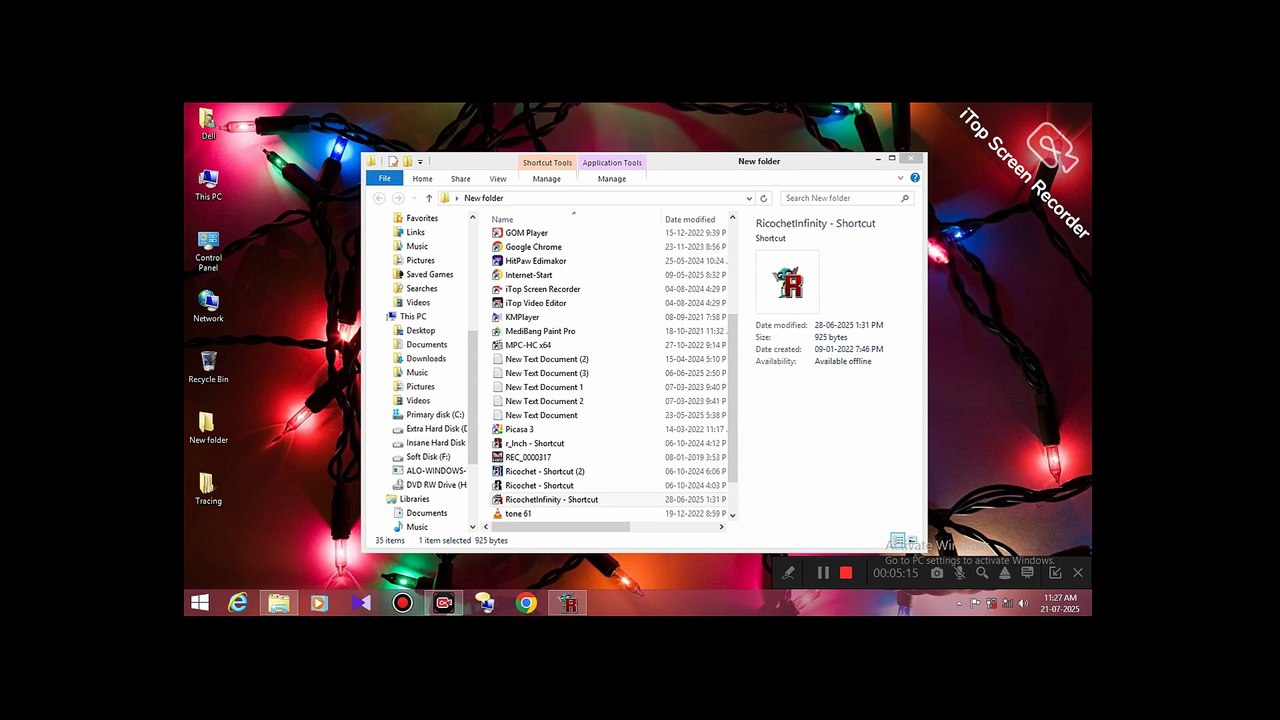Viewport: 1280px width, 720px height.
Task: Open the Tracing folder on desktop
Action: point(208,490)
